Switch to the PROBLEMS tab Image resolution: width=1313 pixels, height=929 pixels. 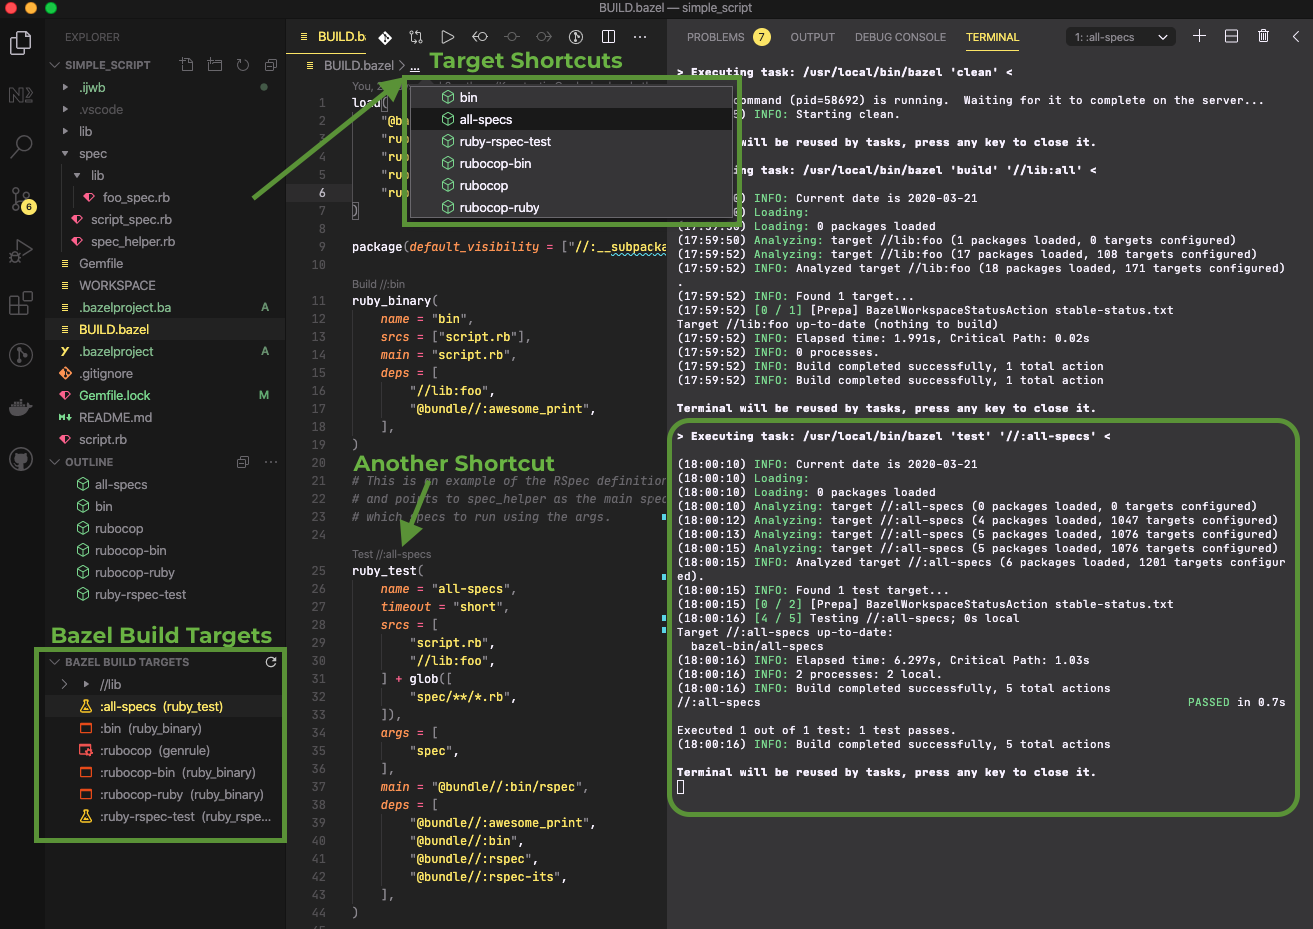pyautogui.click(x=715, y=37)
